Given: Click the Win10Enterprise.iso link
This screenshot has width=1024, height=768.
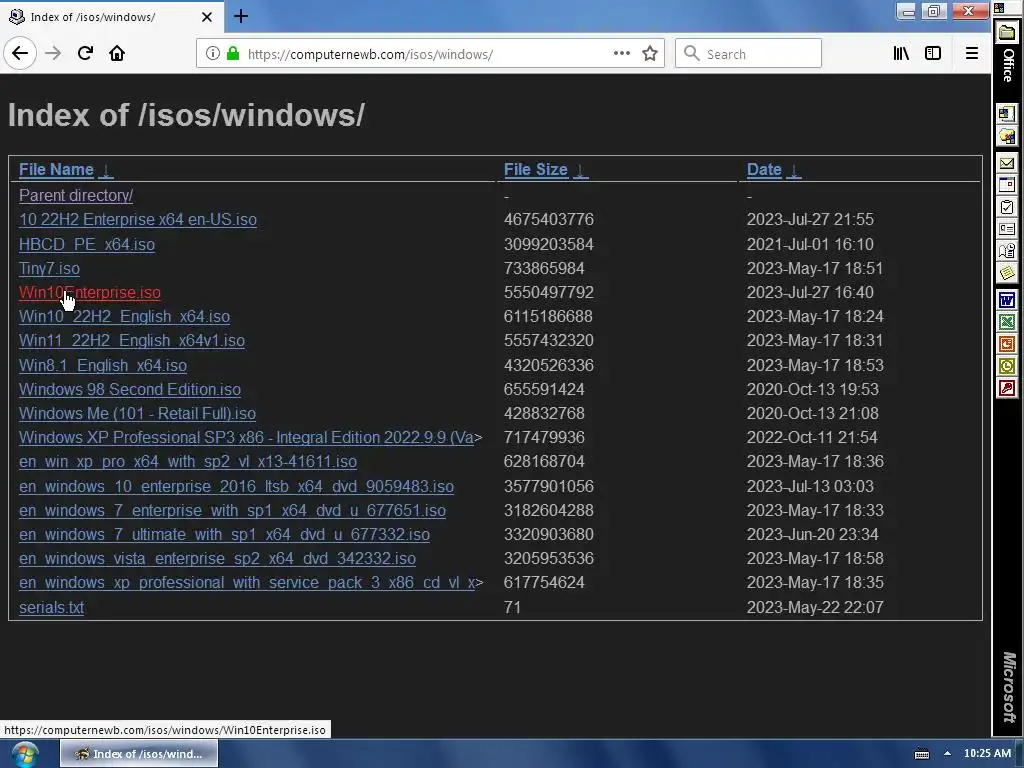Looking at the screenshot, I should pos(89,293).
